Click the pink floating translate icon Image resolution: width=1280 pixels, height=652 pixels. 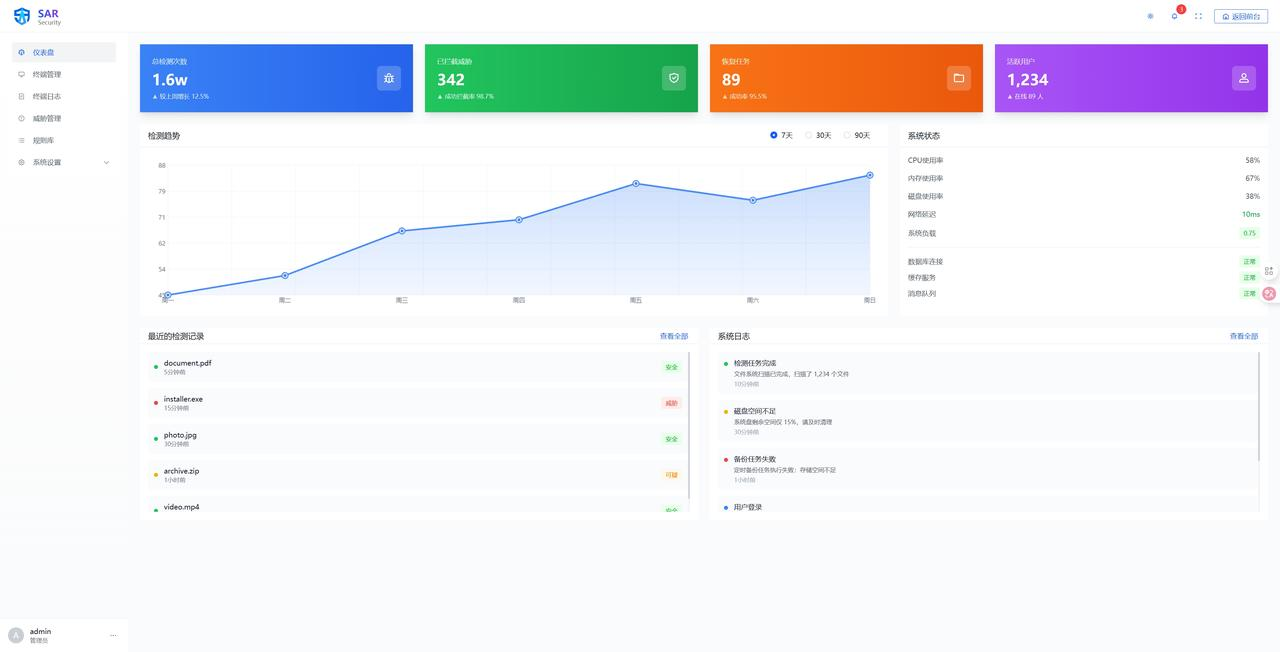pos(1269,293)
